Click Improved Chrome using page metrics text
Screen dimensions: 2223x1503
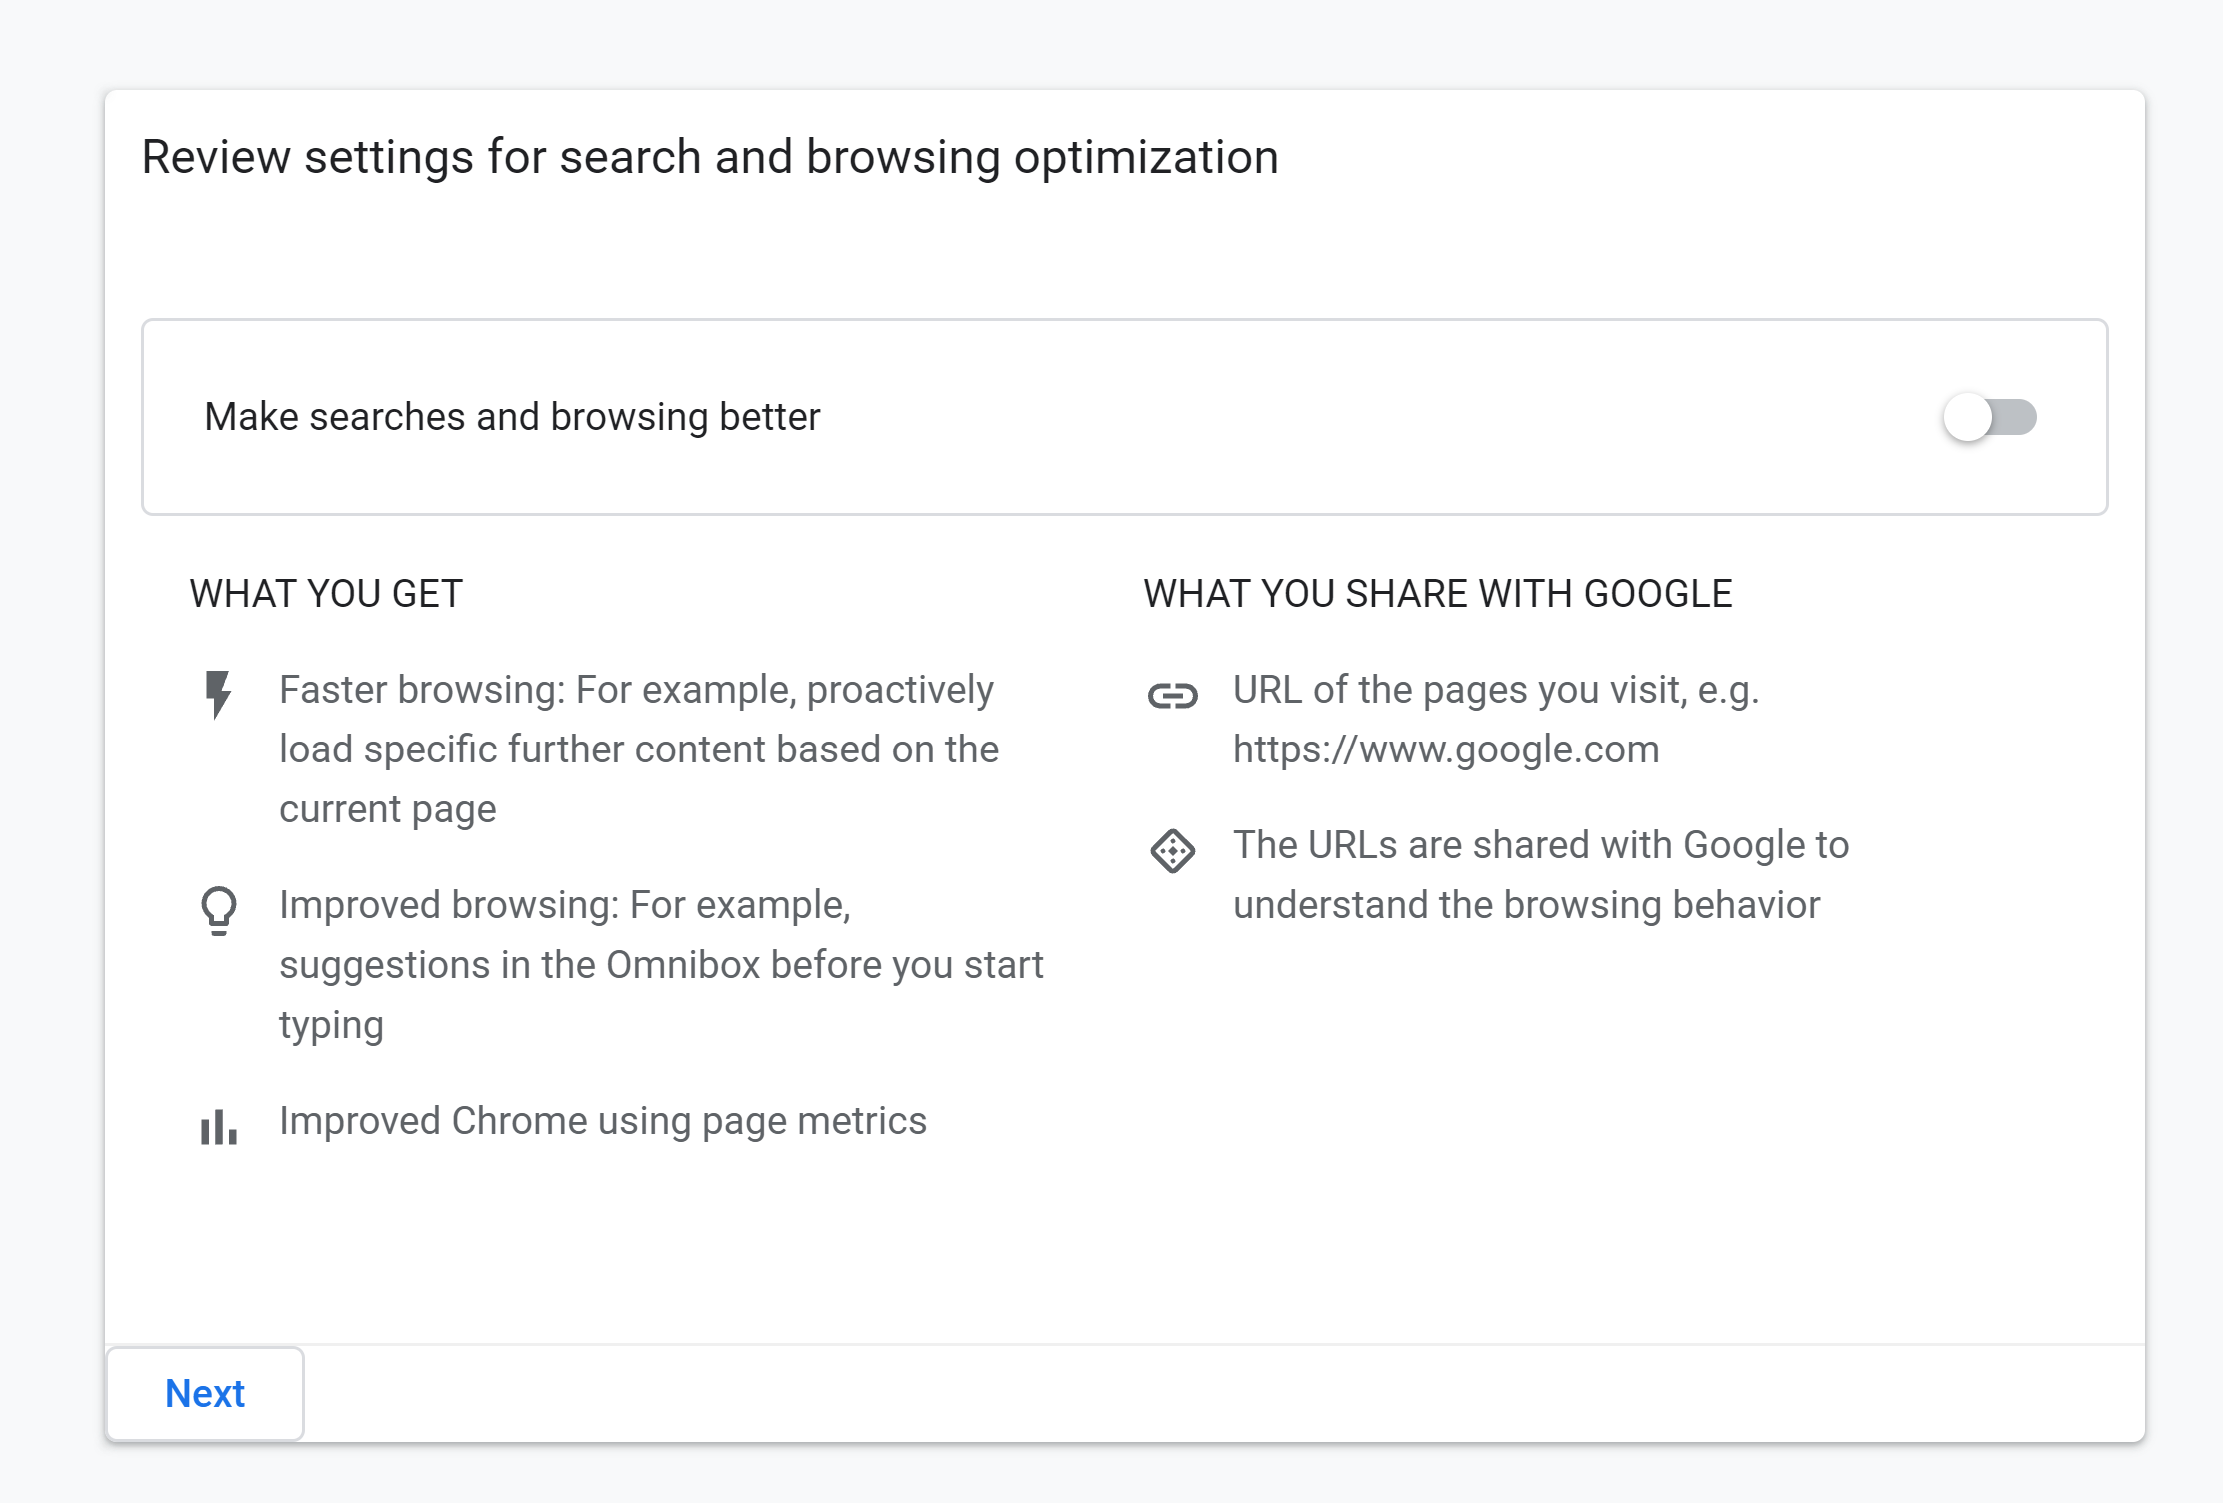tap(603, 1121)
